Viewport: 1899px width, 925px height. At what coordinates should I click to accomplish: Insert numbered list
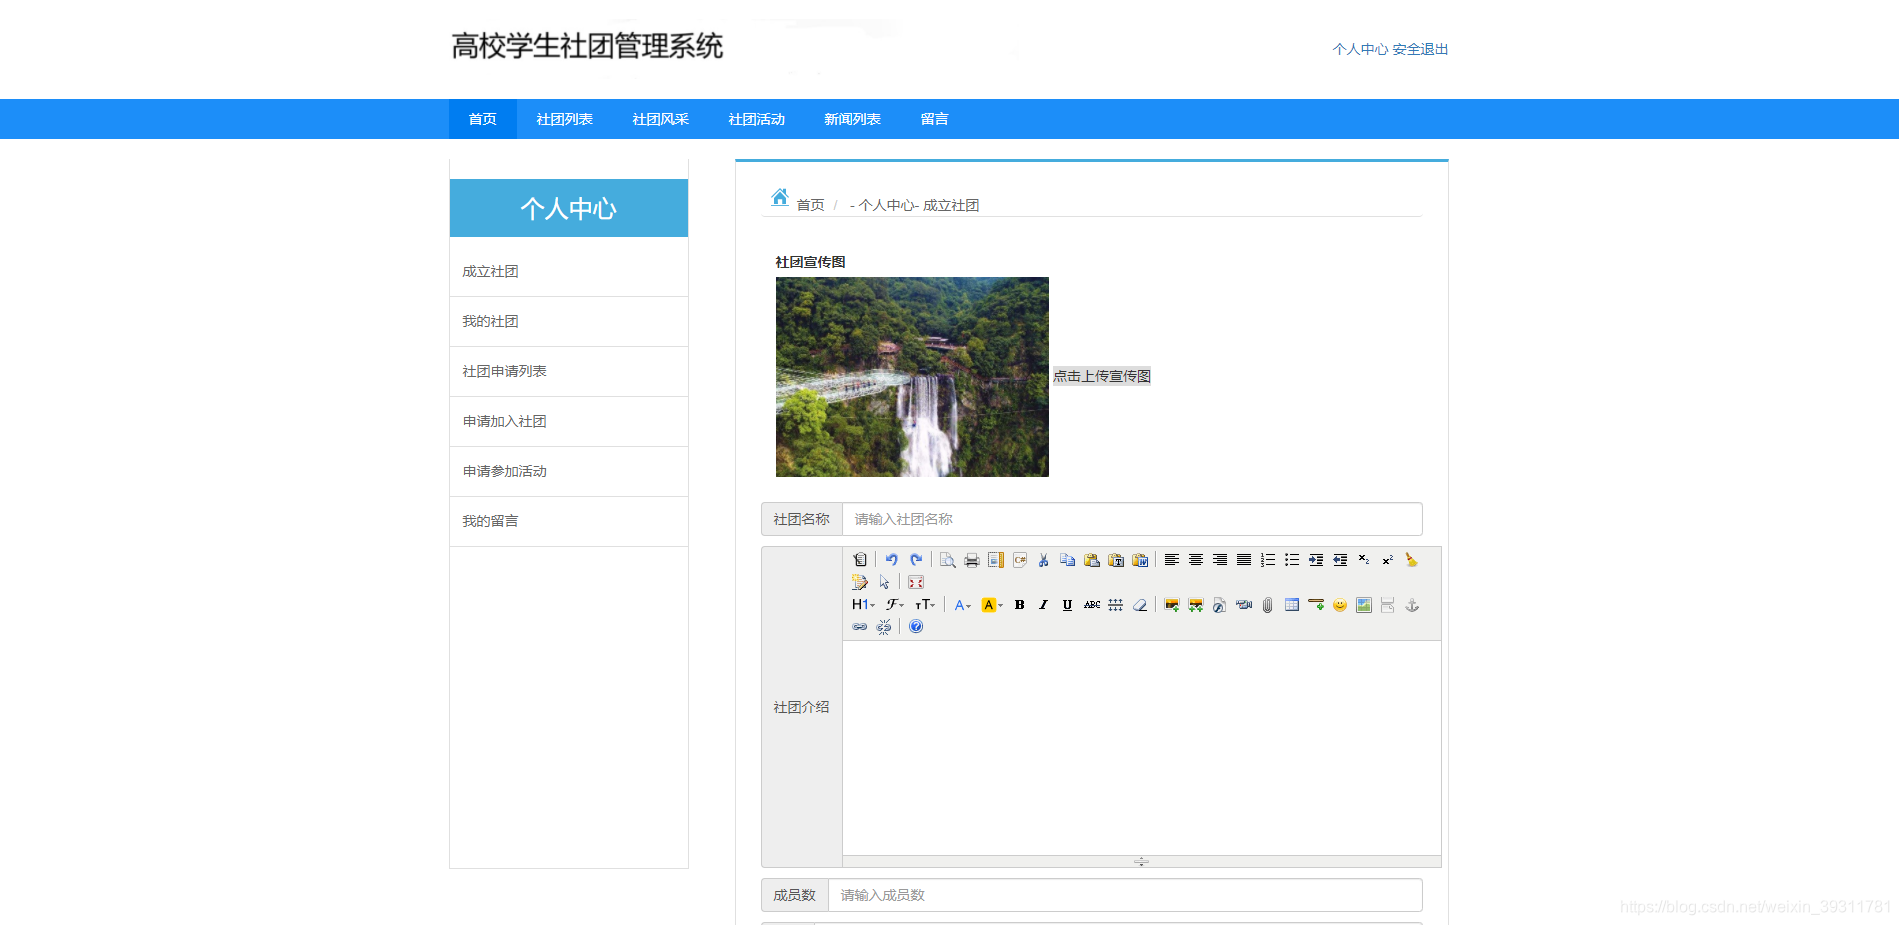point(1268,560)
